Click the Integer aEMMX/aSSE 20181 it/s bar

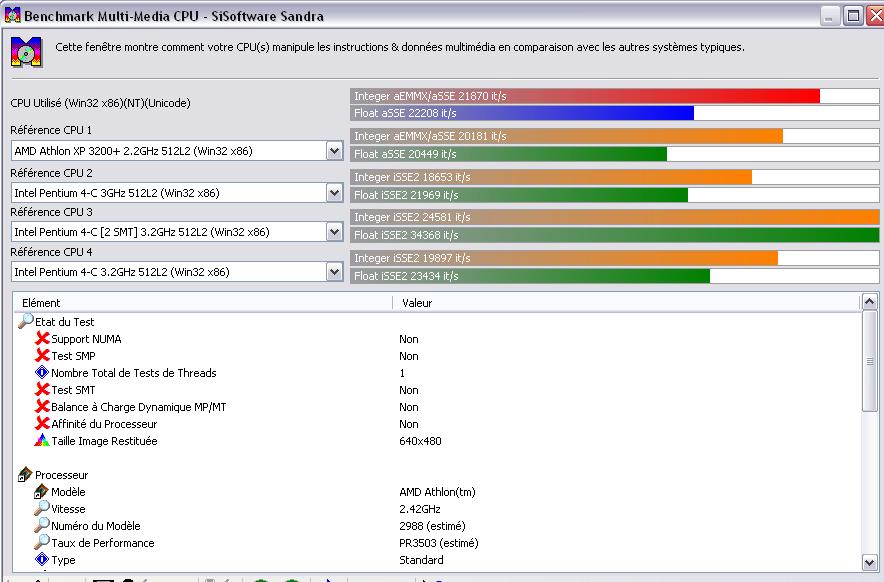click(x=567, y=136)
